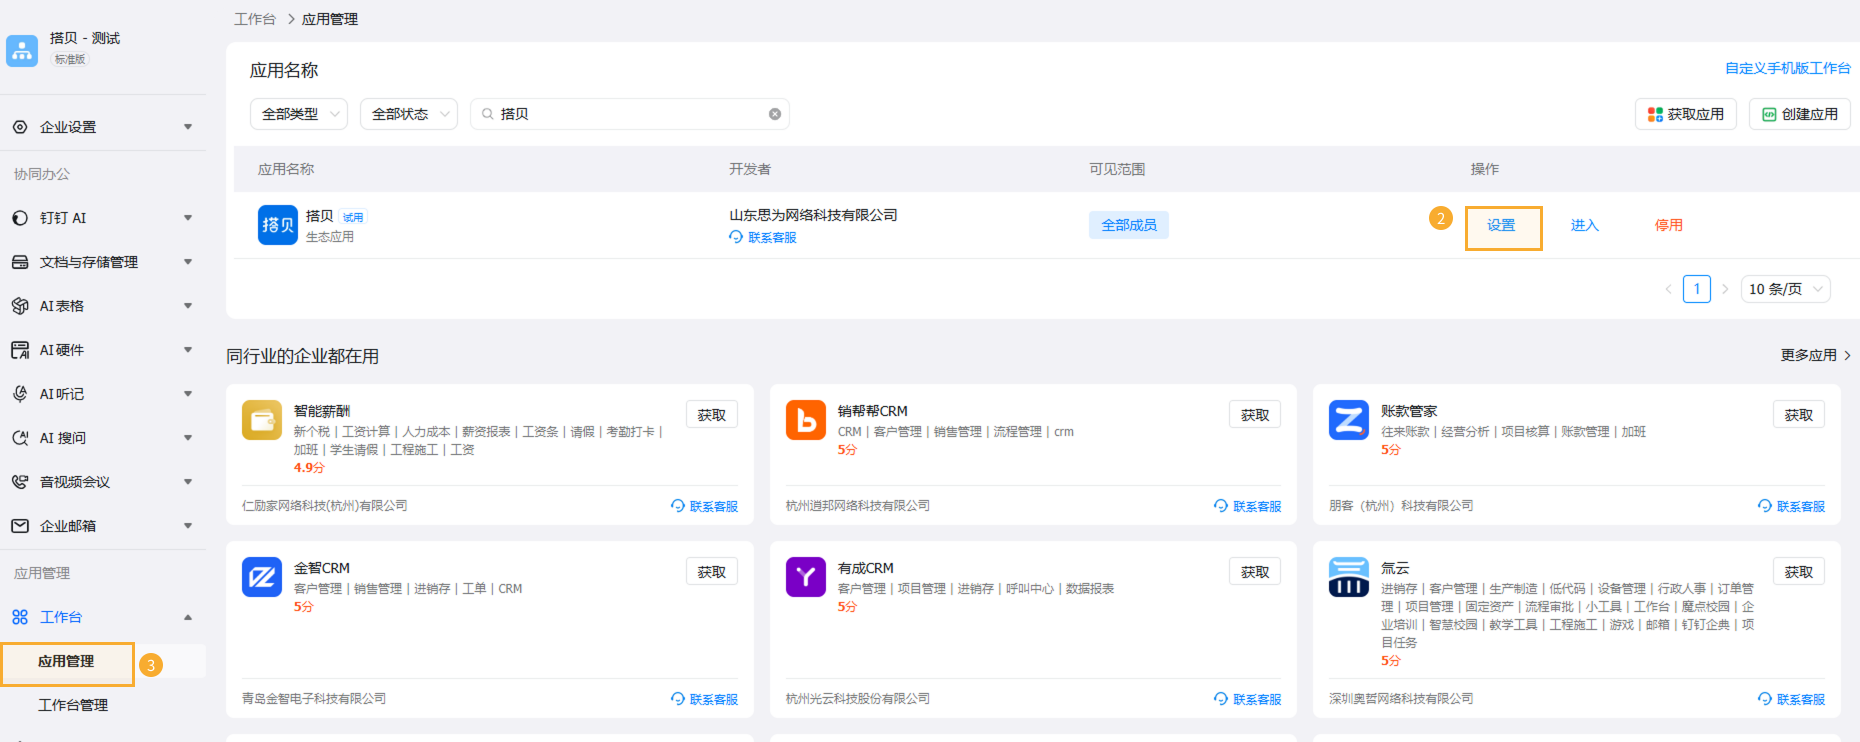Viewport: 1860px width, 742px height.
Task: Click the search magnifier icon
Action: pyautogui.click(x=488, y=114)
